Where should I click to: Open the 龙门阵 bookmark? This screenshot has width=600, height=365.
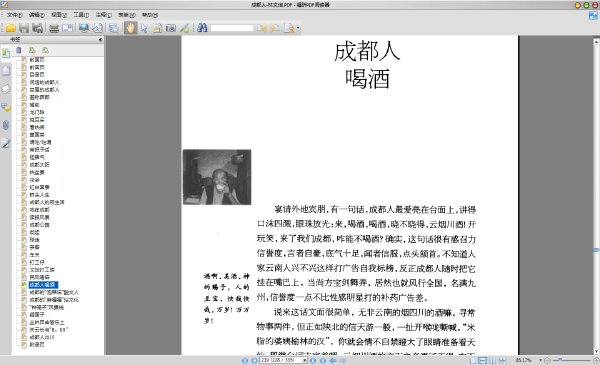[37, 112]
